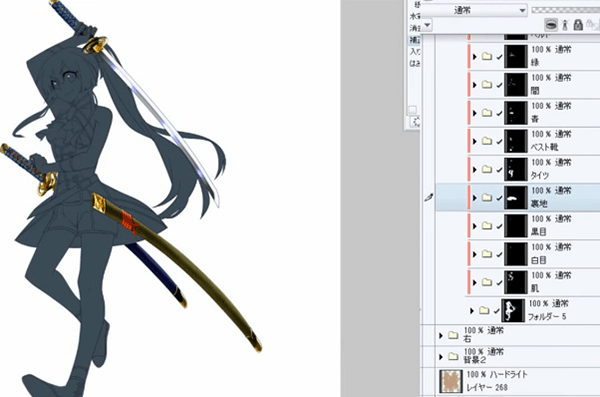Viewport: 600px width, 397px height.
Task: Click the folder icon of the 背景2 folder
Action: click(x=453, y=357)
